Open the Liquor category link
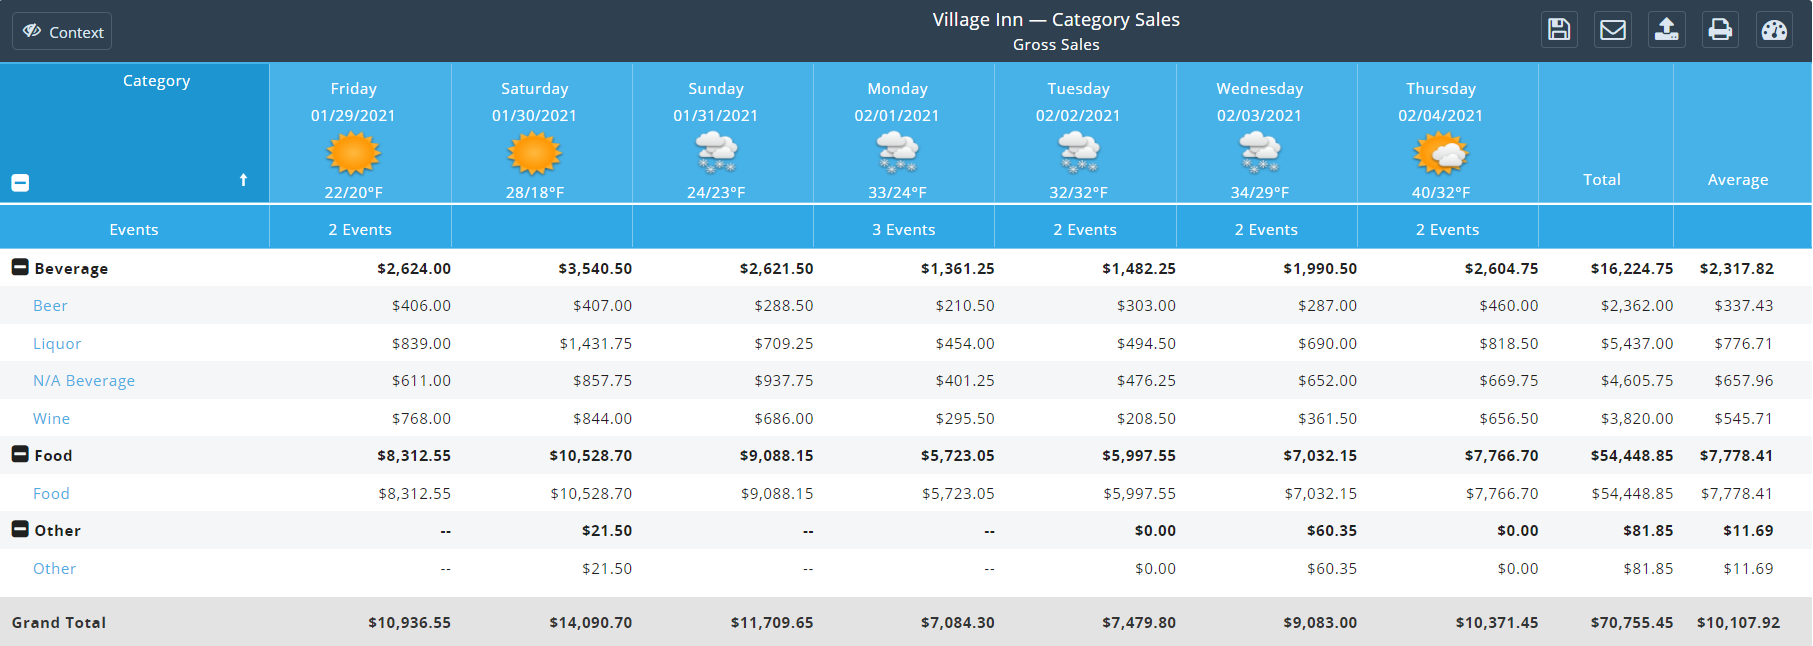This screenshot has height=646, width=1813. point(57,344)
